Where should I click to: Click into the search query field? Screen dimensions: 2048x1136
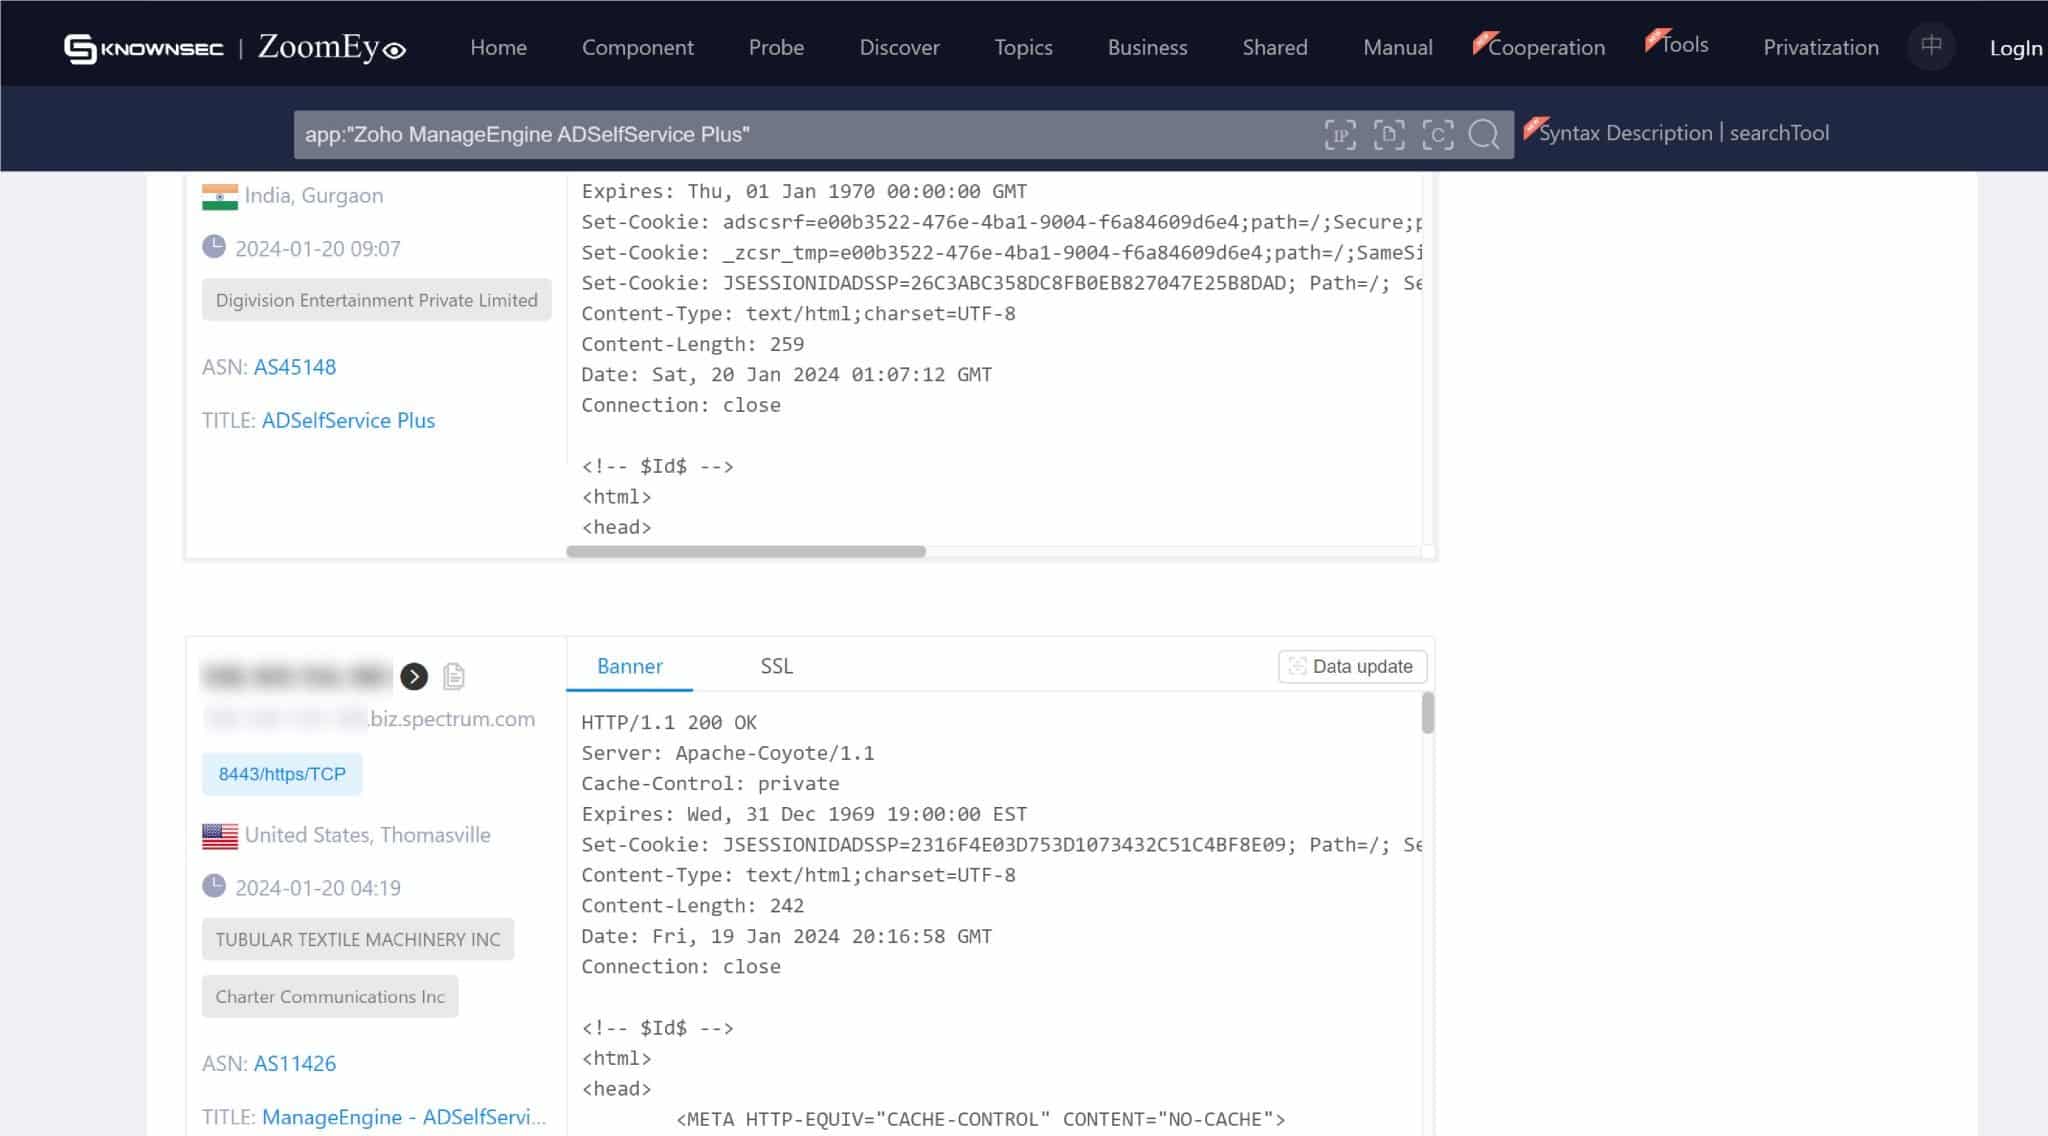pos(800,134)
